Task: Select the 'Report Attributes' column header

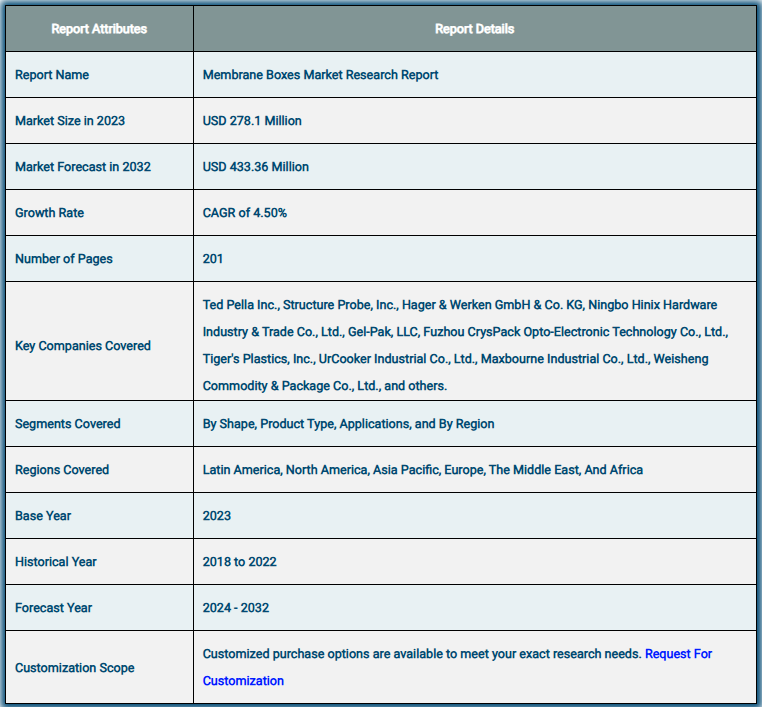Action: [99, 29]
